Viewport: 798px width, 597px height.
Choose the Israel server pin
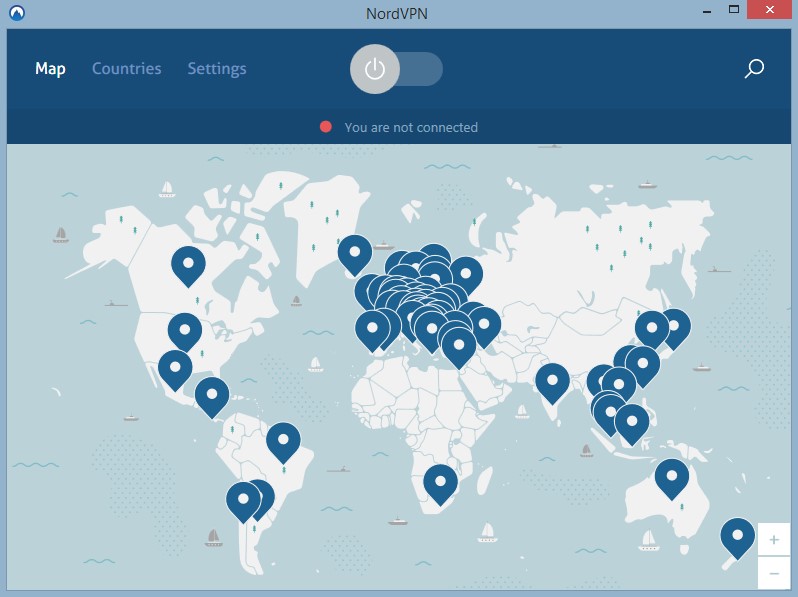[x=459, y=348]
